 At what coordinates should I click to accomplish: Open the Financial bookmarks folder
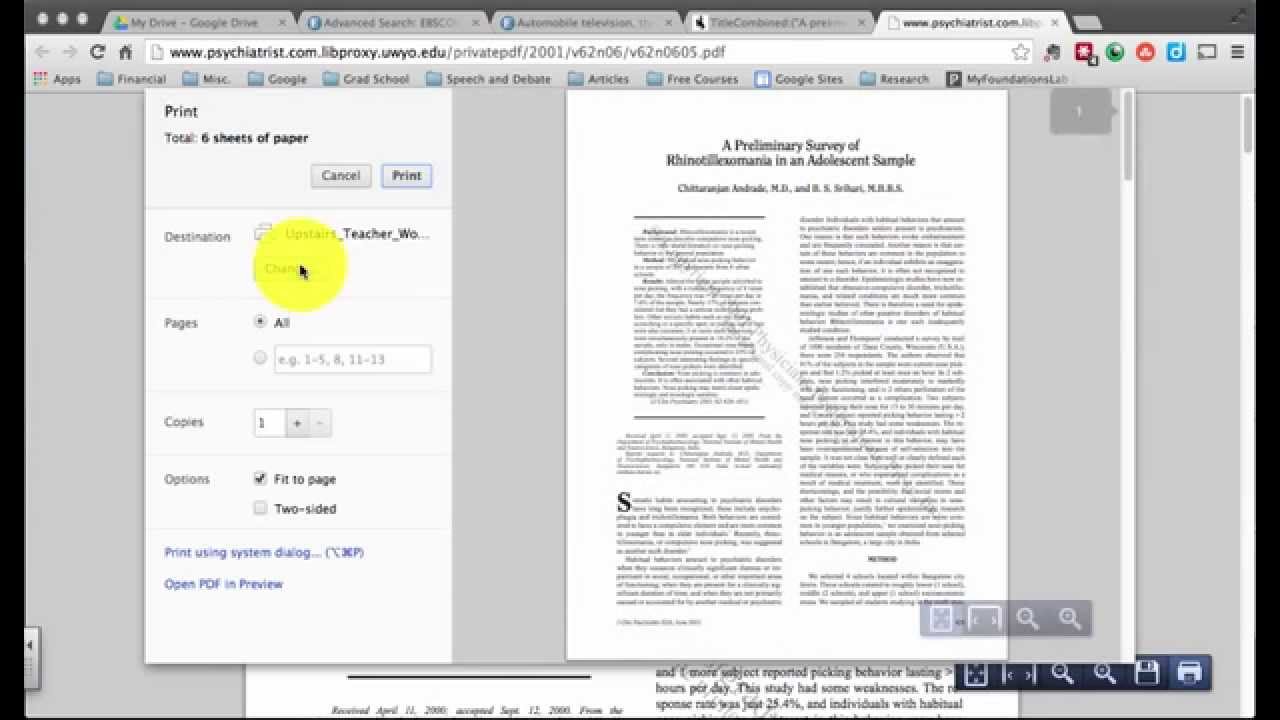click(131, 79)
